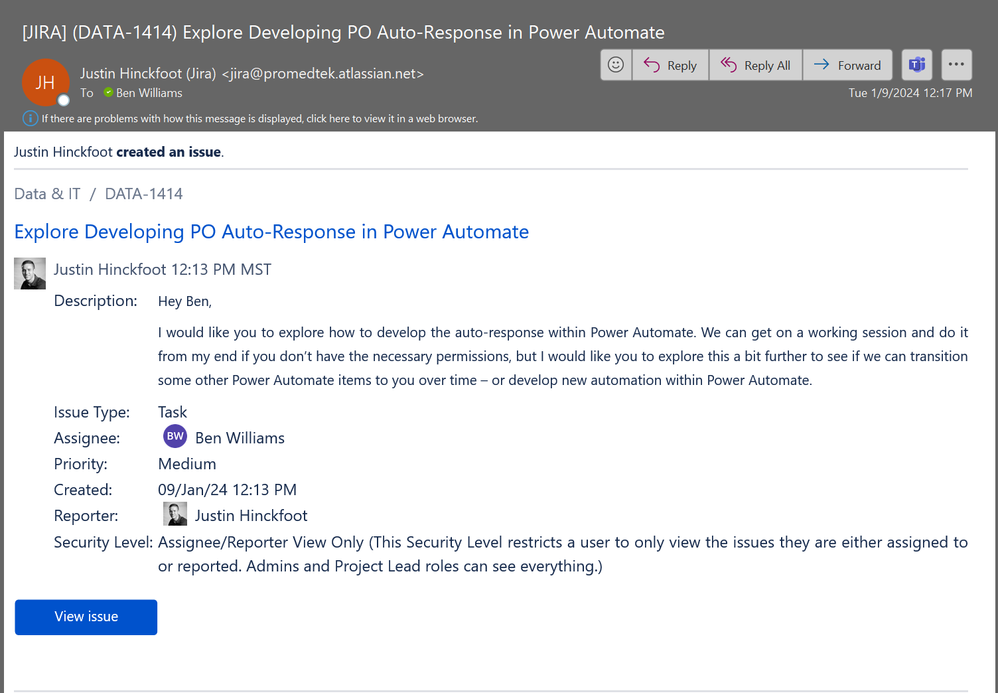Click Justin Hinckfoot's photo beside the timestamp
The height and width of the screenshot is (693, 998).
pos(30,274)
